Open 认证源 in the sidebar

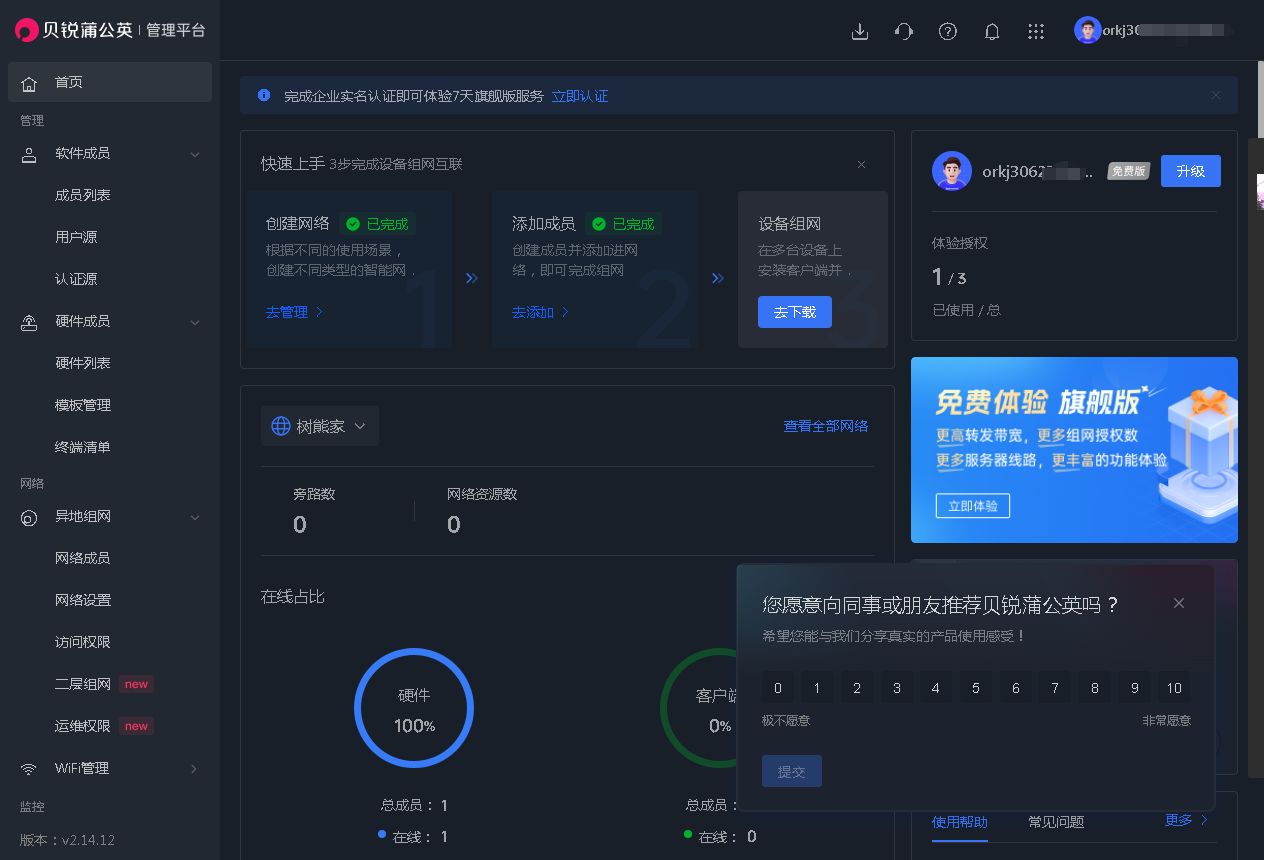pos(76,279)
